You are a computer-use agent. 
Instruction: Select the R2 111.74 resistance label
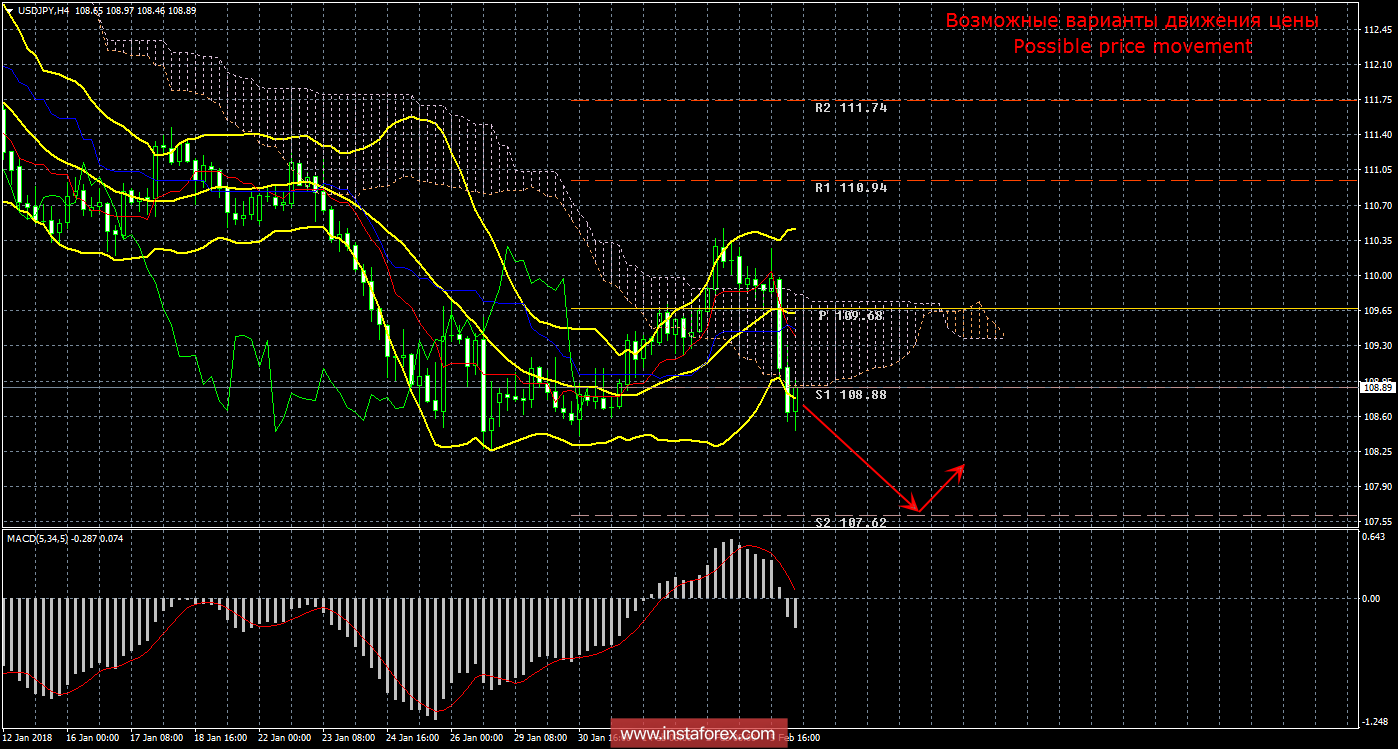click(850, 108)
